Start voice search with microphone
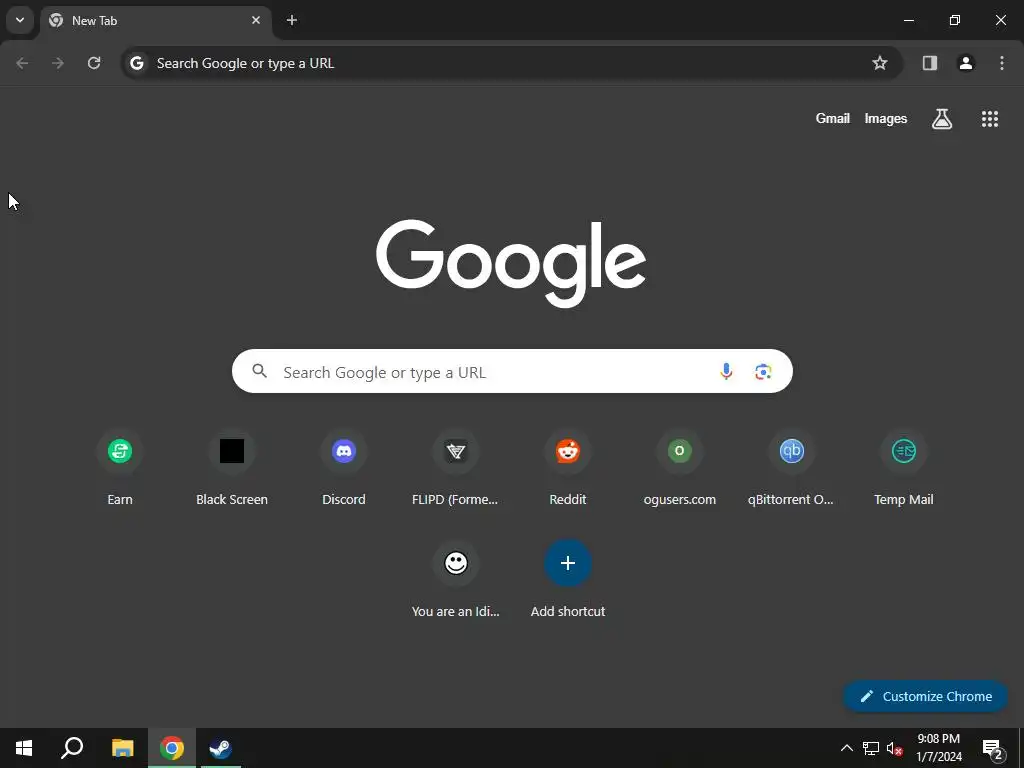The image size is (1024, 768). point(726,371)
